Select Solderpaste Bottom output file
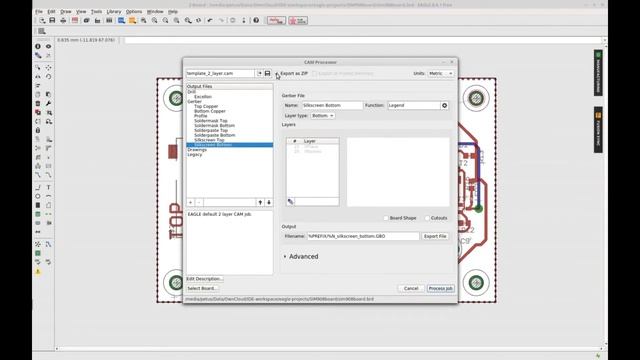This screenshot has width=640, height=360. (x=215, y=135)
